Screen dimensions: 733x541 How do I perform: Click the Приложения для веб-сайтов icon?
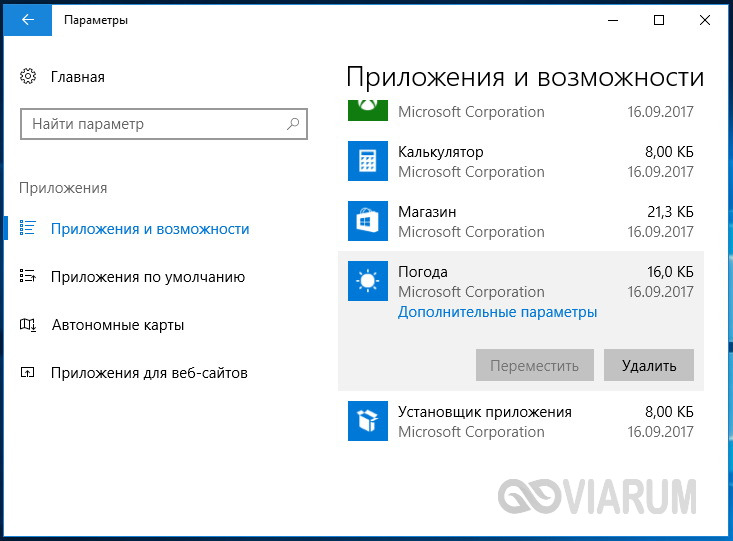point(28,373)
